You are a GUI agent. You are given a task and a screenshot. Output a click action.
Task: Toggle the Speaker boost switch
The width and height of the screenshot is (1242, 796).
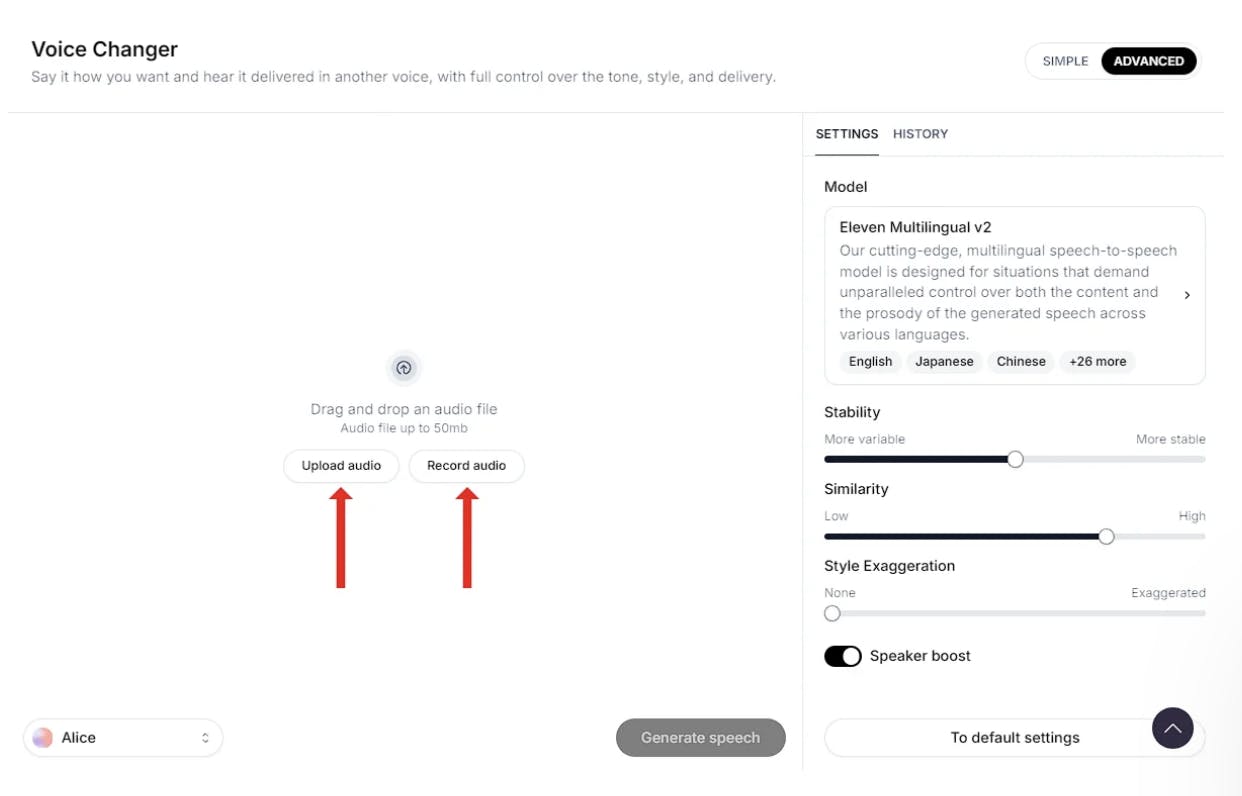(842, 656)
